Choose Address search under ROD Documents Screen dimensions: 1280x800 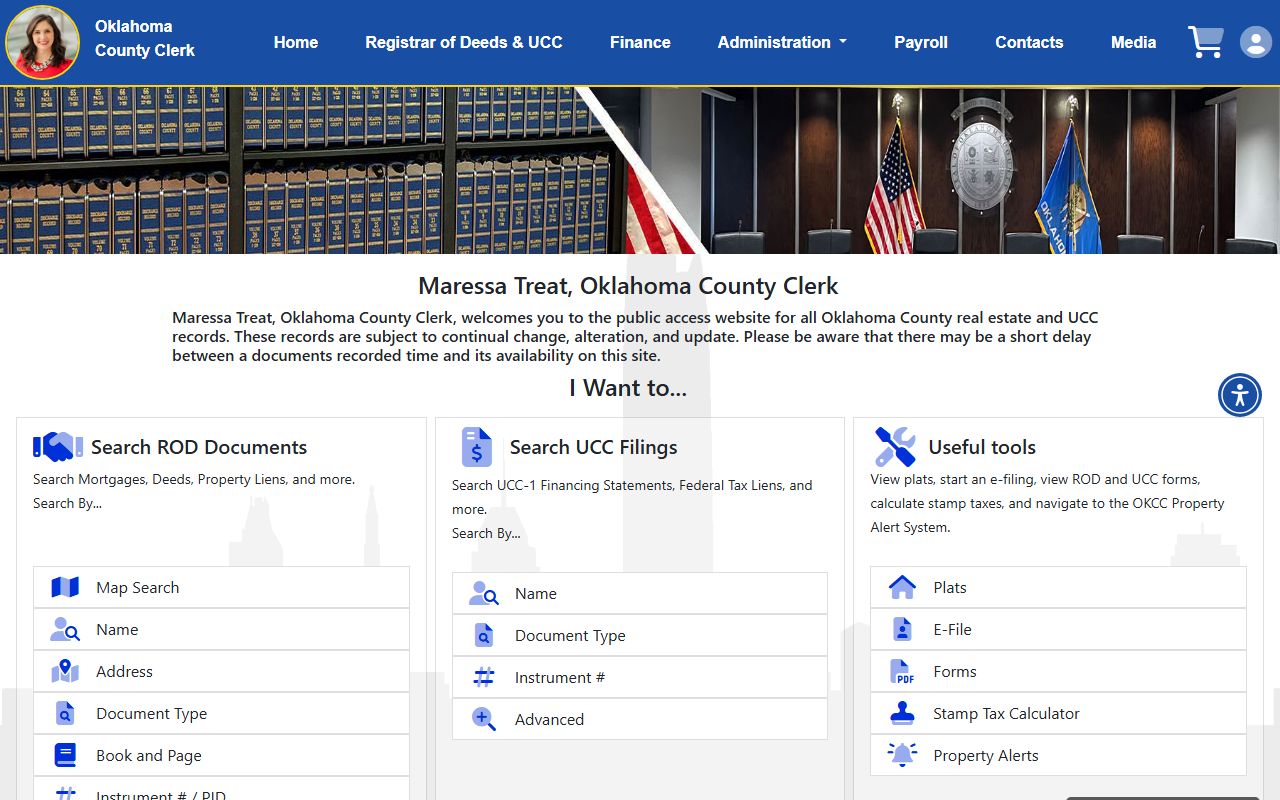[221, 671]
